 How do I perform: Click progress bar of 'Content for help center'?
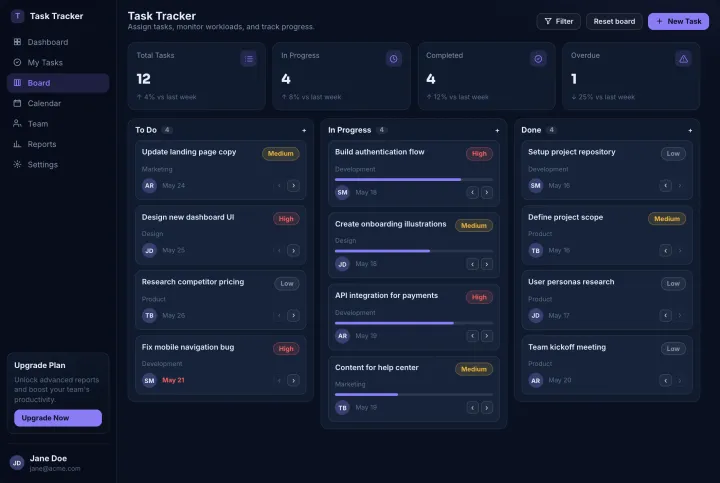[x=414, y=395]
